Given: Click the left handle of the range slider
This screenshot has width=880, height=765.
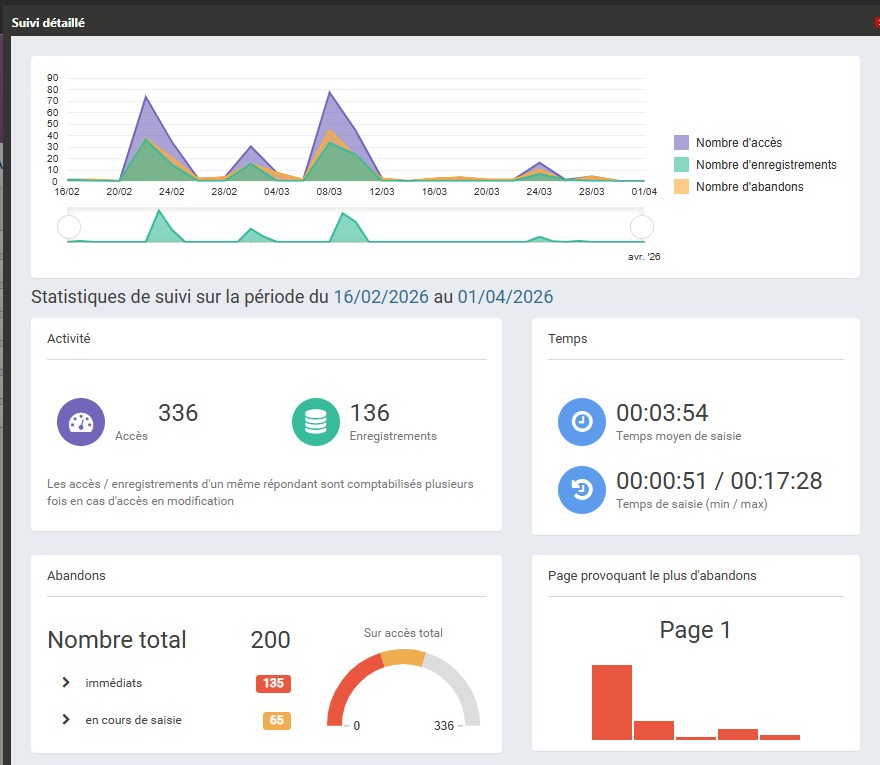Looking at the screenshot, I should (69, 227).
